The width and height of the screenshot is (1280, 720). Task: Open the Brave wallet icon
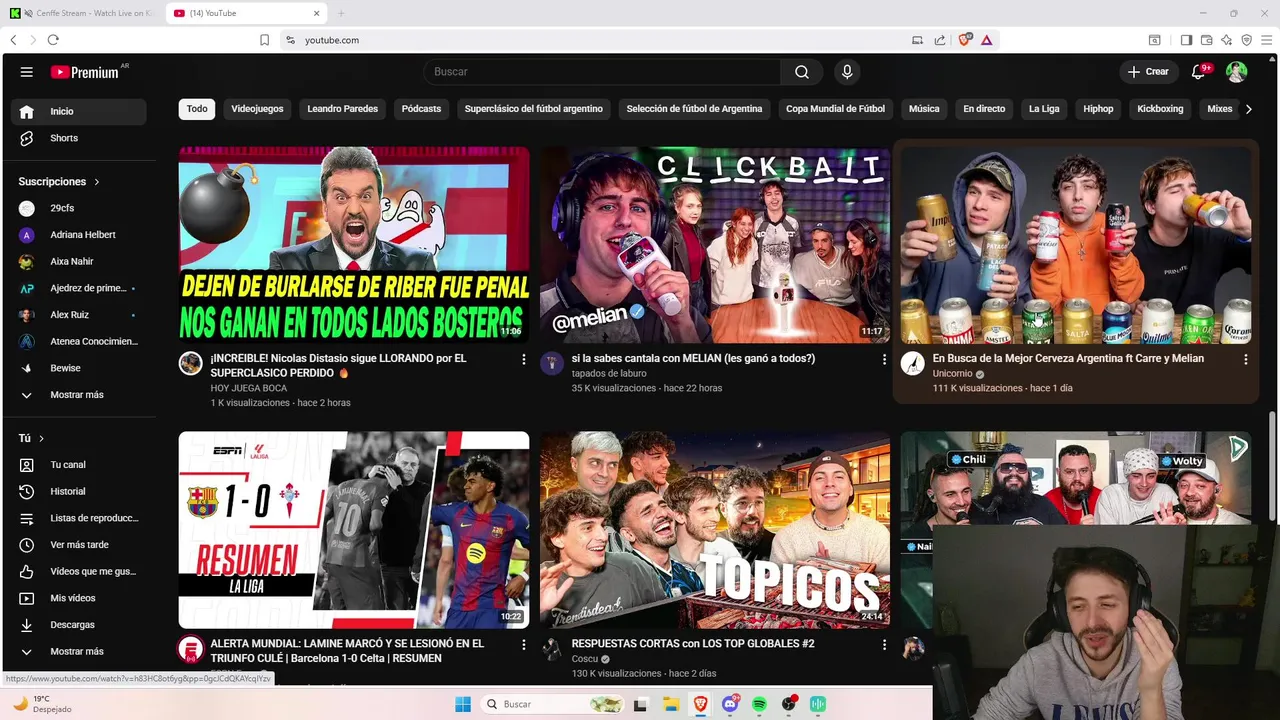click(1206, 40)
